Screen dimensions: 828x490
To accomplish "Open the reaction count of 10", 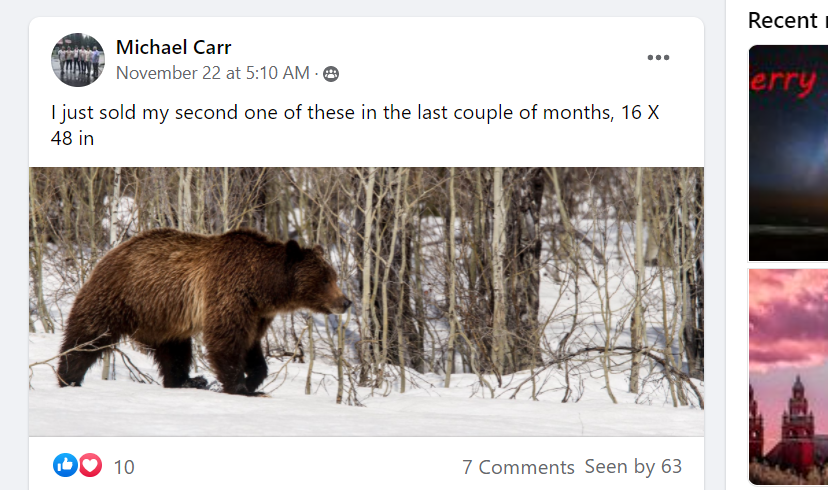I will 124,467.
